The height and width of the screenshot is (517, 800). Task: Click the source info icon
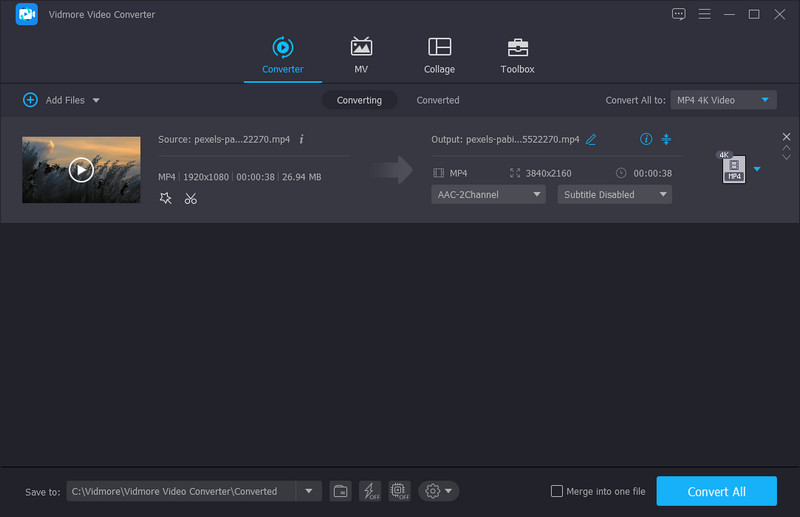click(301, 139)
